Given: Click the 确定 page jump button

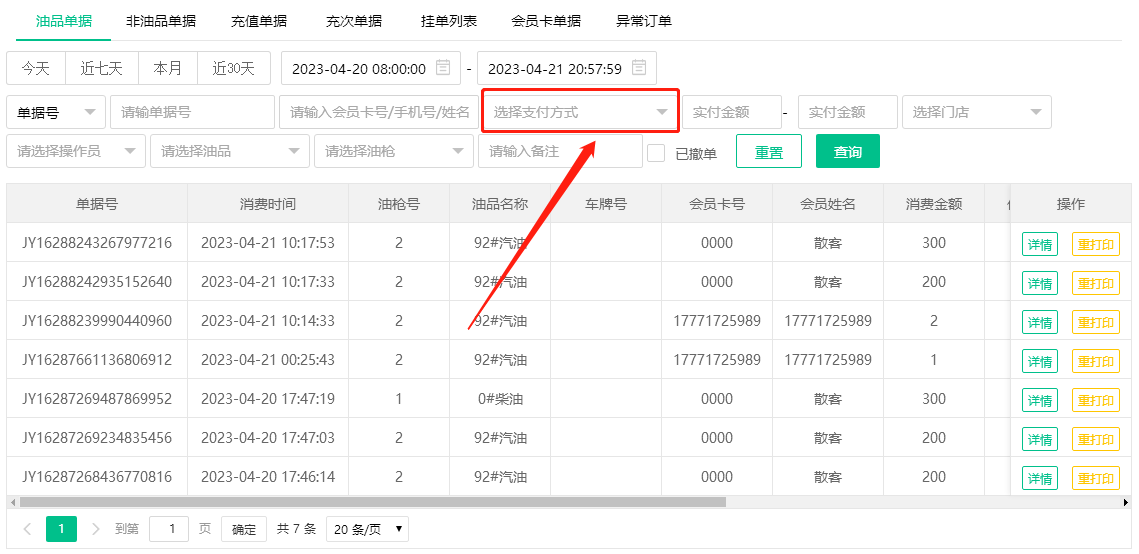Looking at the screenshot, I should point(244,529).
